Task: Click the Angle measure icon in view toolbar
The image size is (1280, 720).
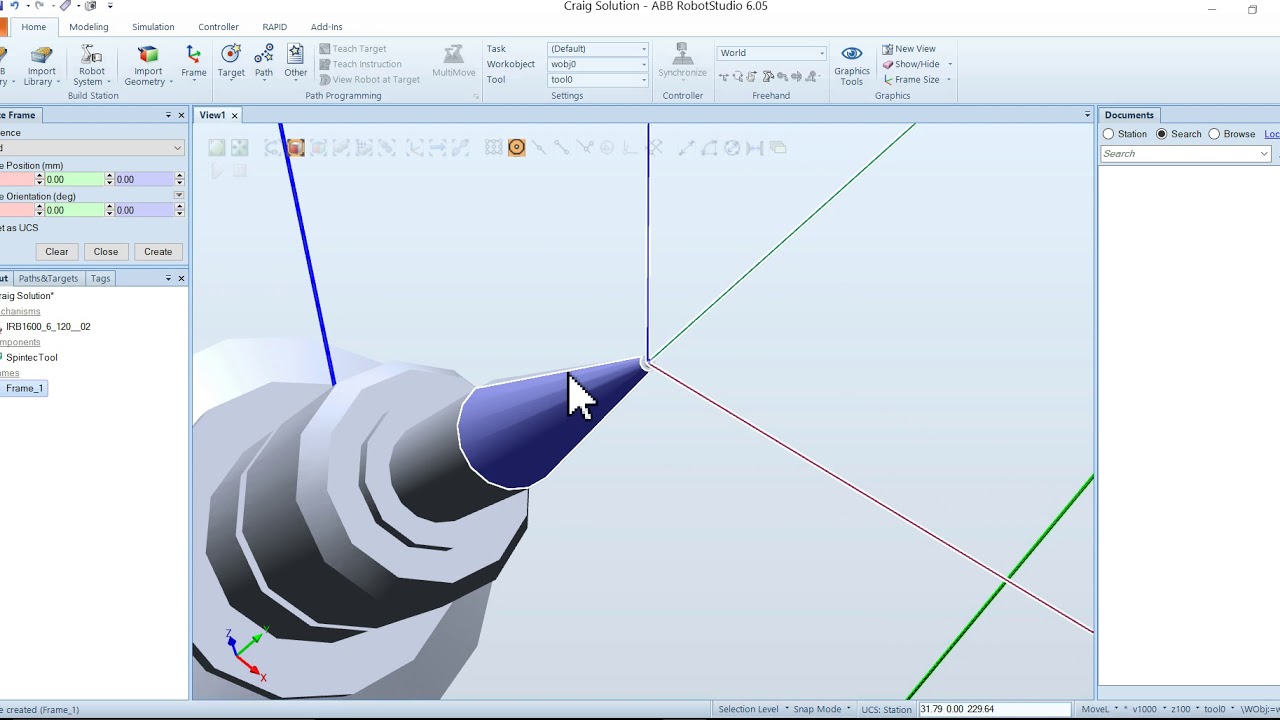Action: pos(709,148)
